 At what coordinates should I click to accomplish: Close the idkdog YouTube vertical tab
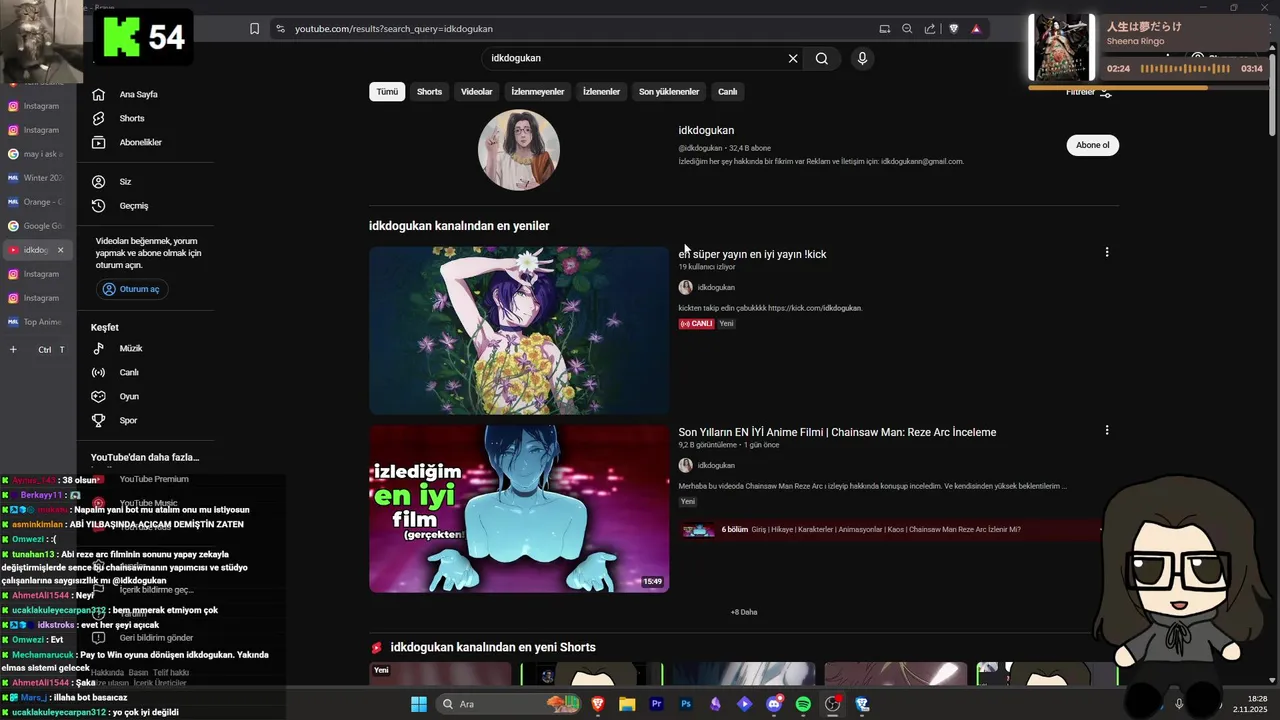click(60, 250)
